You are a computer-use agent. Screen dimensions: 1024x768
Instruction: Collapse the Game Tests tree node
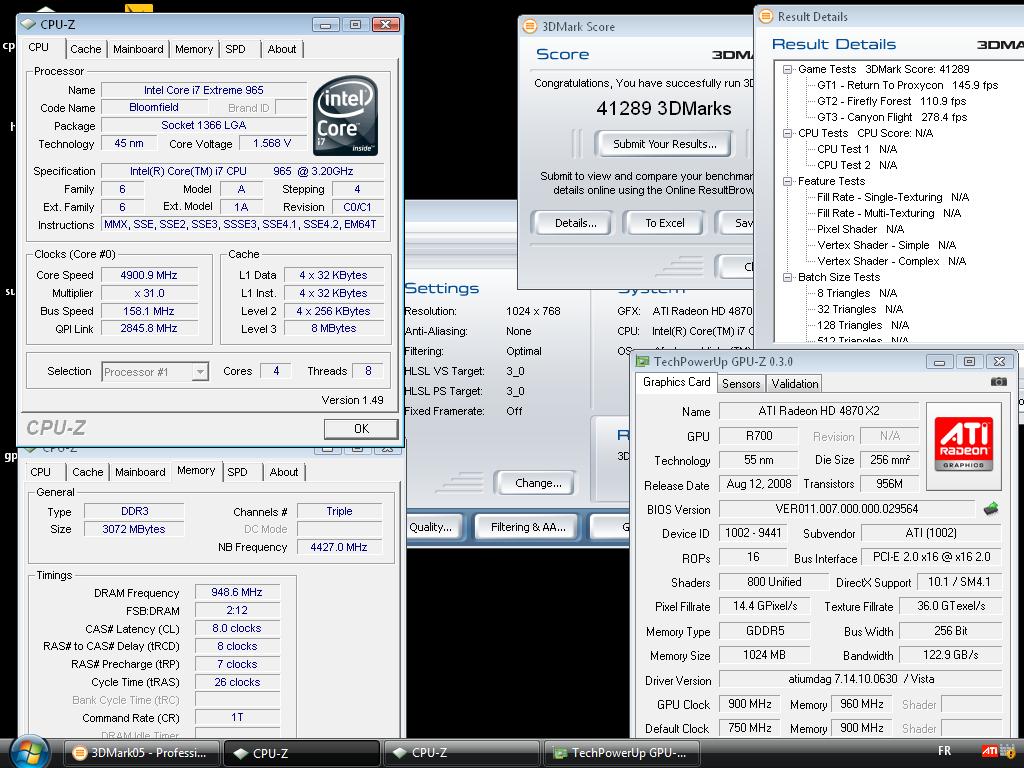(x=788, y=69)
